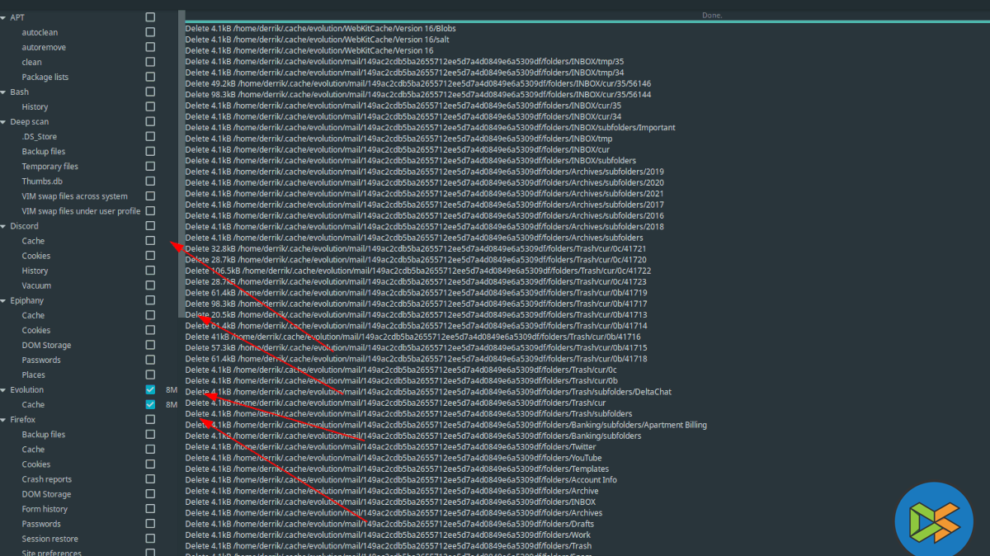Click the 106.5kB 'Trash/cur/0c/41722' log line
Viewport: 990px width, 556px height.
418,271
